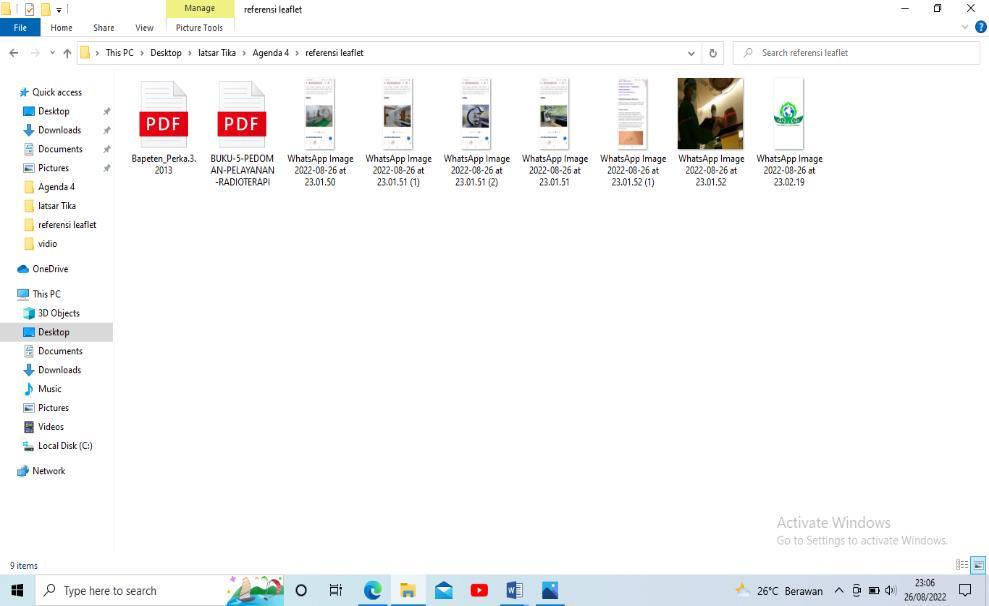The height and width of the screenshot is (606, 989).
Task: Click 'Desktop' in the address bar
Action: (165, 53)
